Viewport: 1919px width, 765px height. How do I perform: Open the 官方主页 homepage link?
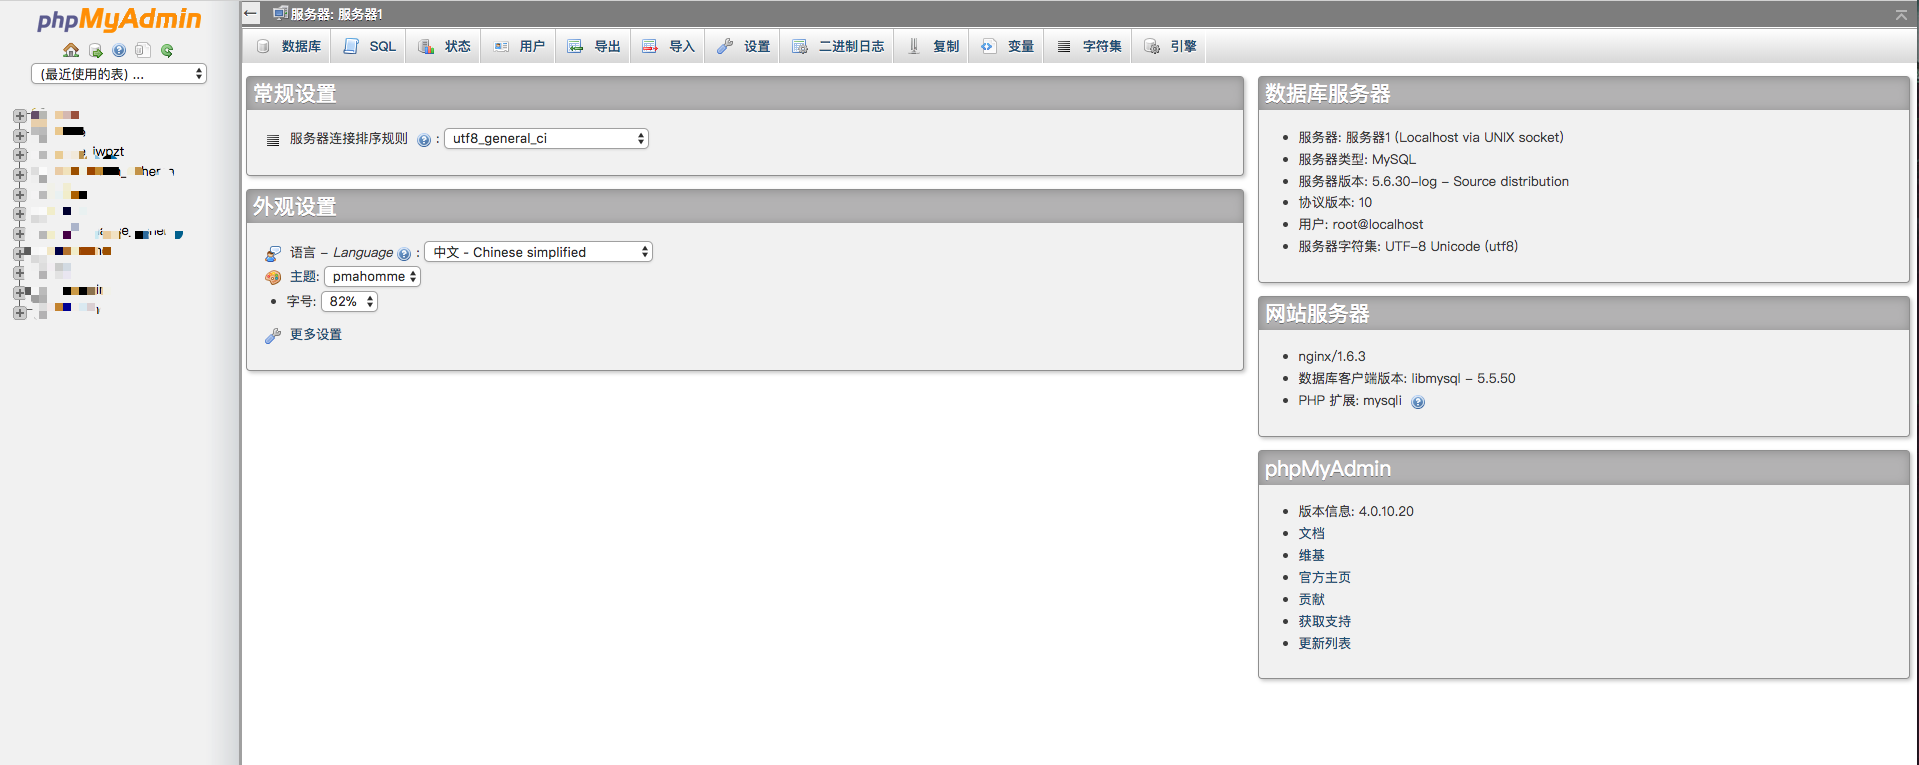pyautogui.click(x=1324, y=578)
